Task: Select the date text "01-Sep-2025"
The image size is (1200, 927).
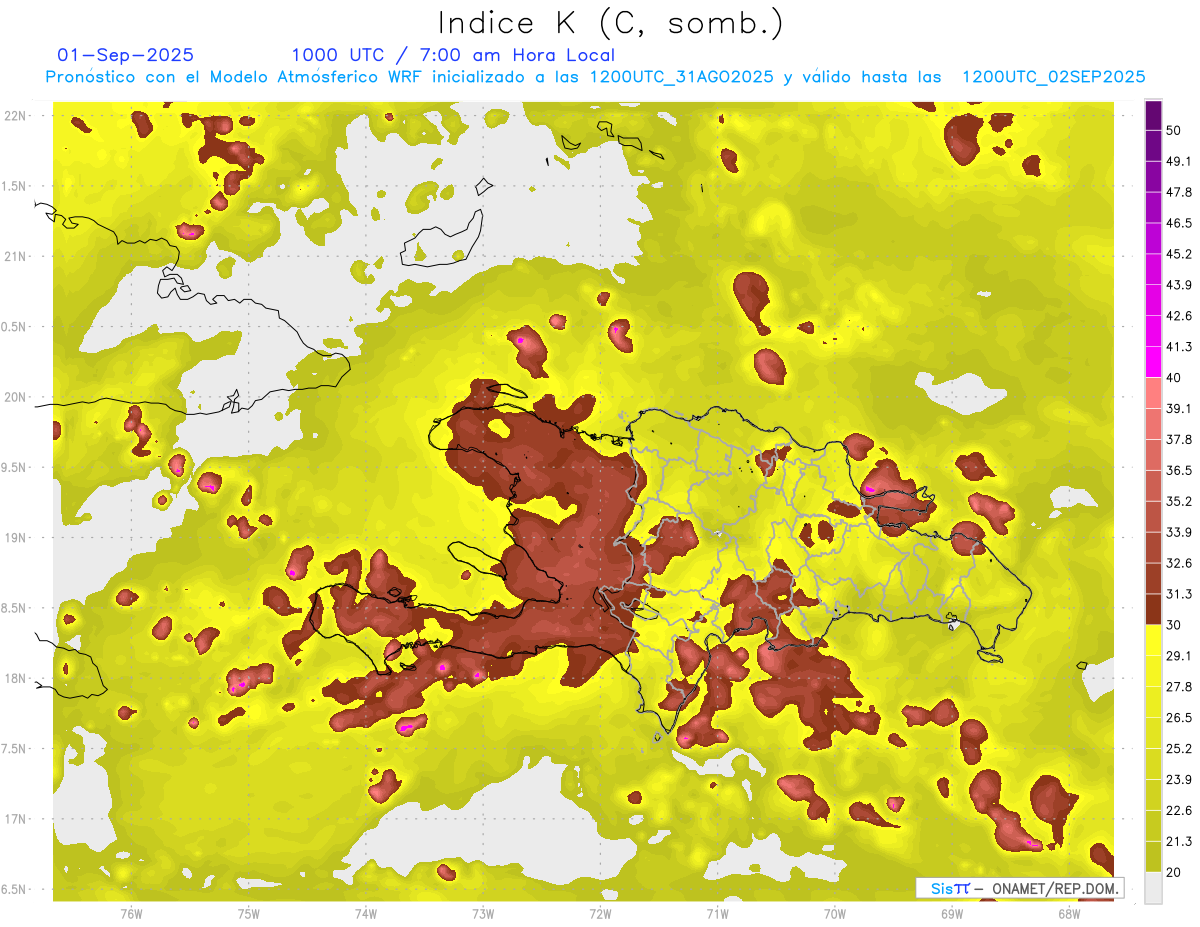Action: pyautogui.click(x=126, y=55)
